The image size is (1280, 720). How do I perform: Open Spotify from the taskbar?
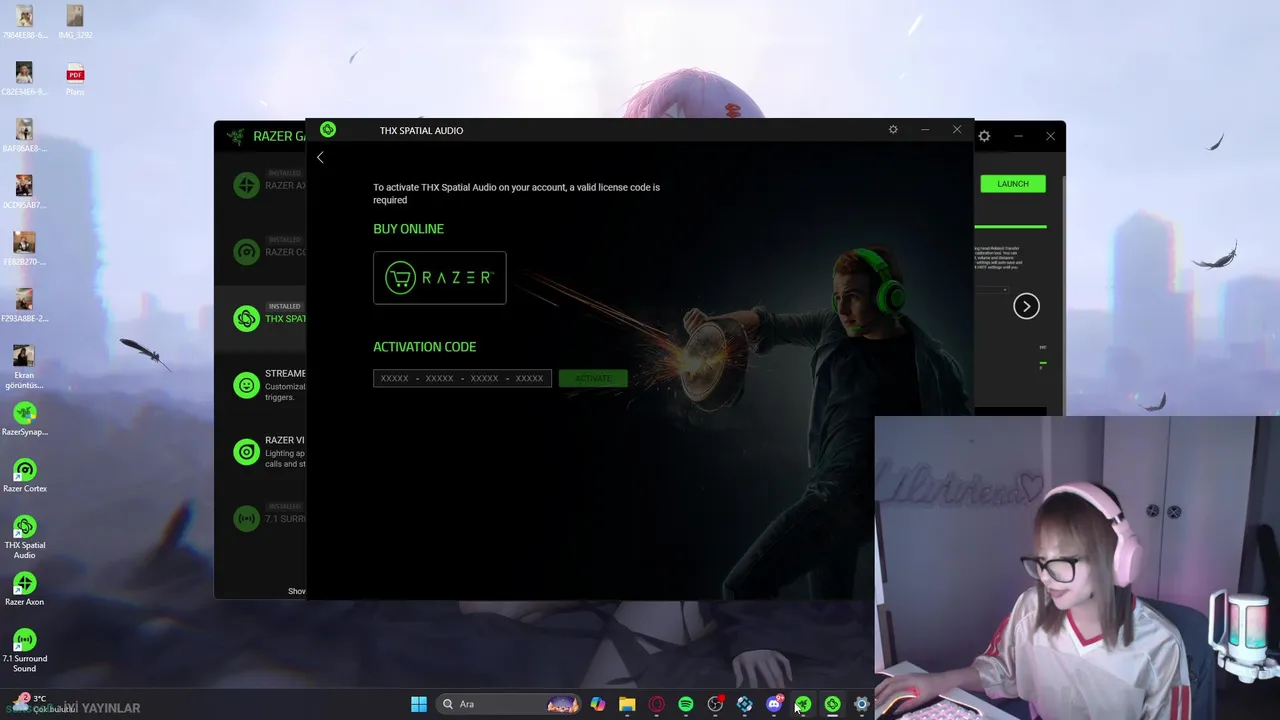[686, 704]
